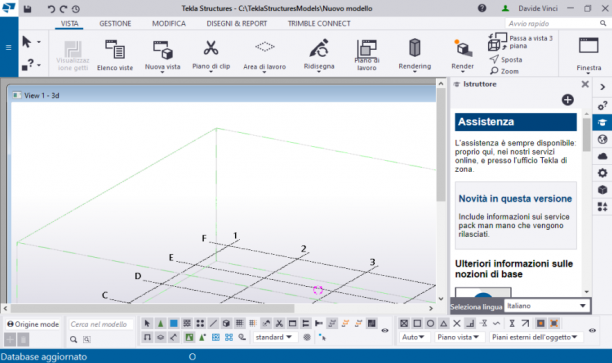Open the MODIFICA ribbon tab
612x363 pixels.
[x=169, y=23]
